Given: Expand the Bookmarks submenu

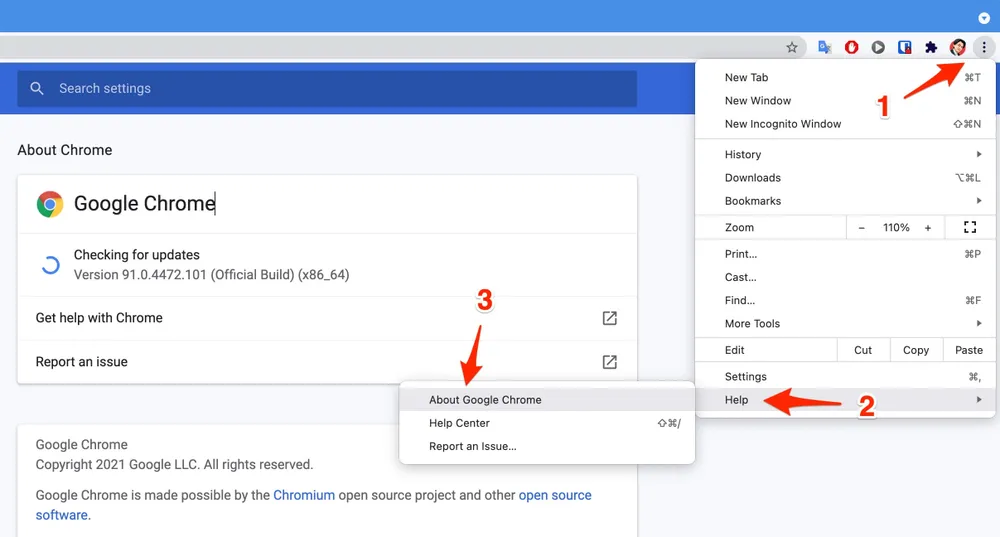Looking at the screenshot, I should point(845,201).
